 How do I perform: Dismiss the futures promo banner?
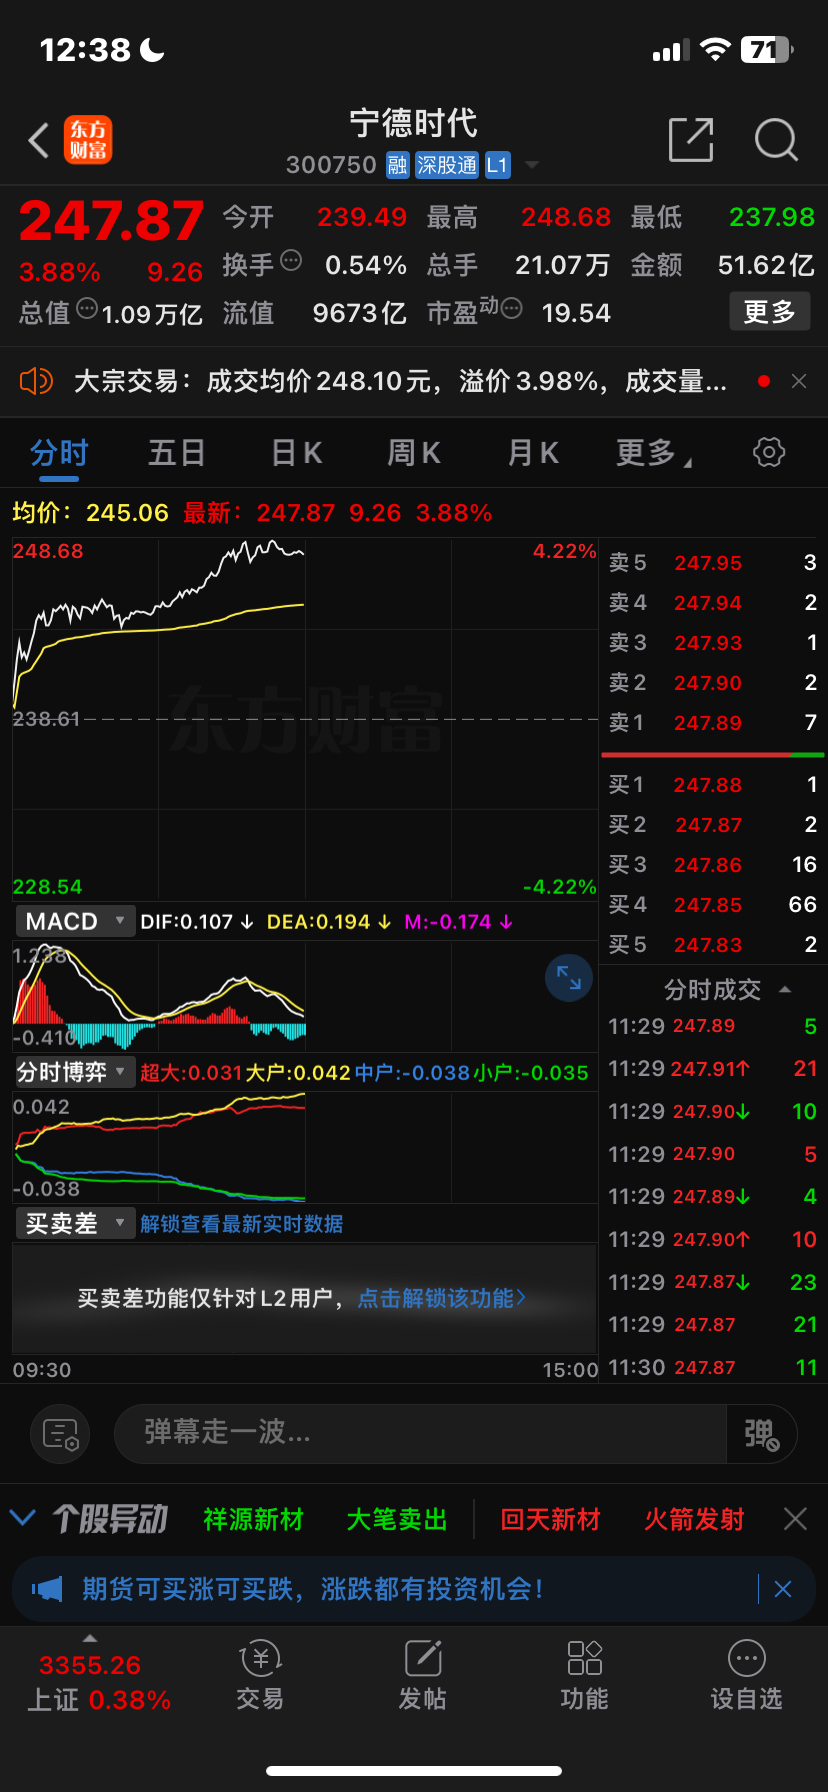coord(783,1589)
